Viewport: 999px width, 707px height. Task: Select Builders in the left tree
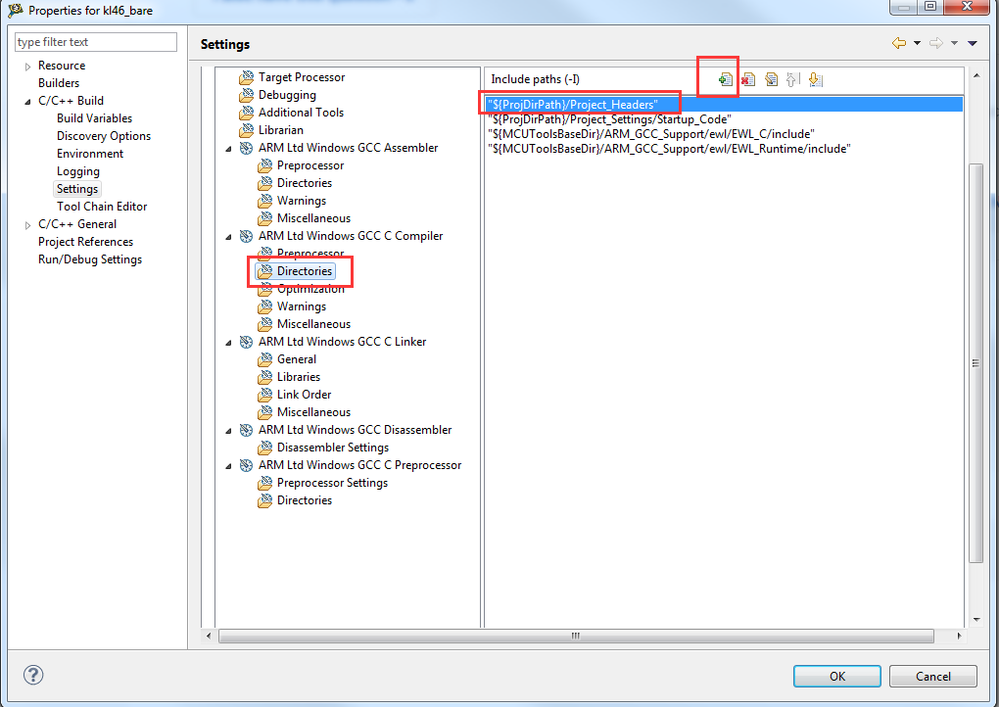click(x=59, y=83)
